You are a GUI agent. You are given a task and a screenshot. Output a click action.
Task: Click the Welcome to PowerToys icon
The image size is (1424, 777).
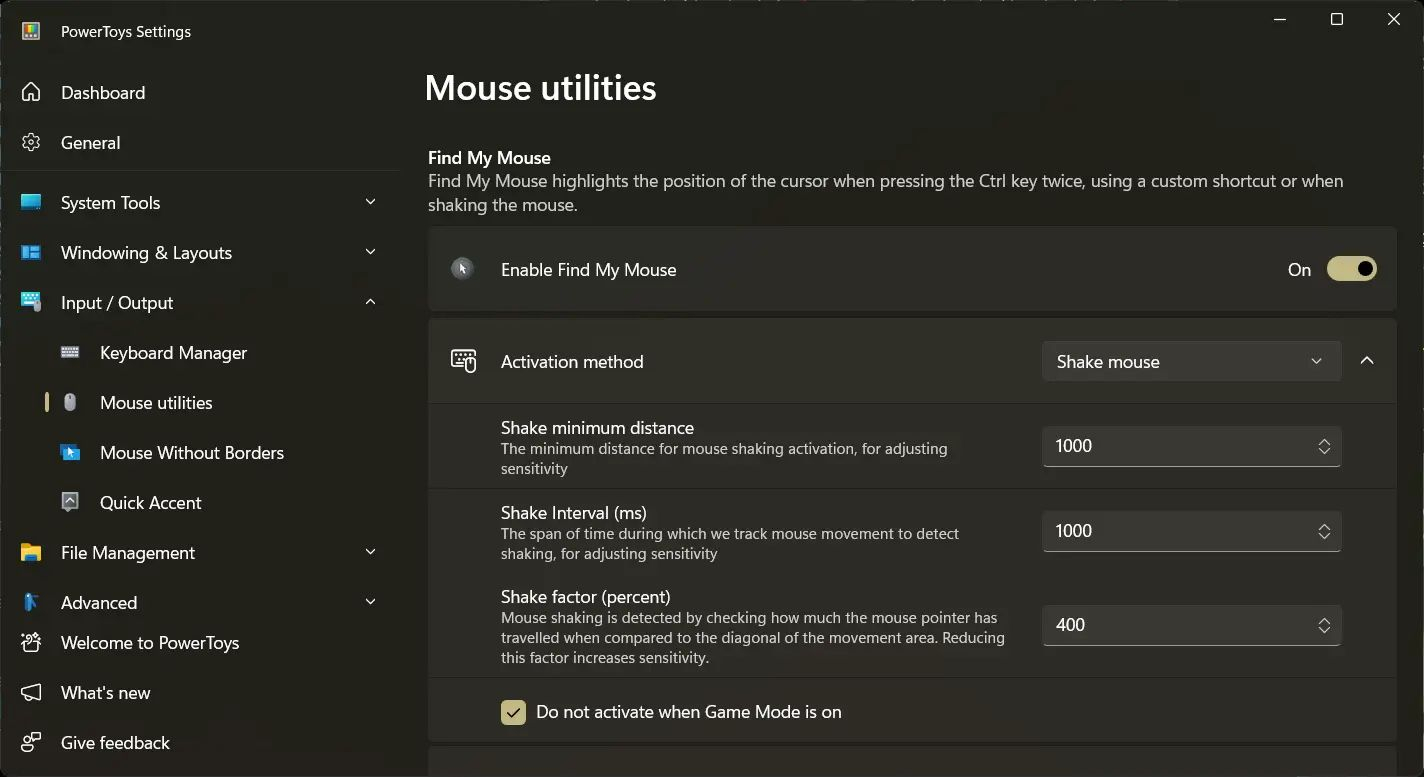click(x=31, y=642)
